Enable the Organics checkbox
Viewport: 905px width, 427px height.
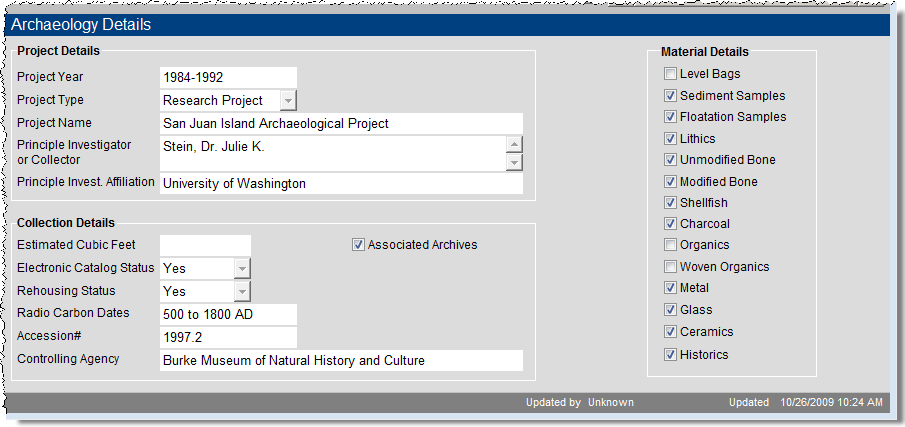669,245
